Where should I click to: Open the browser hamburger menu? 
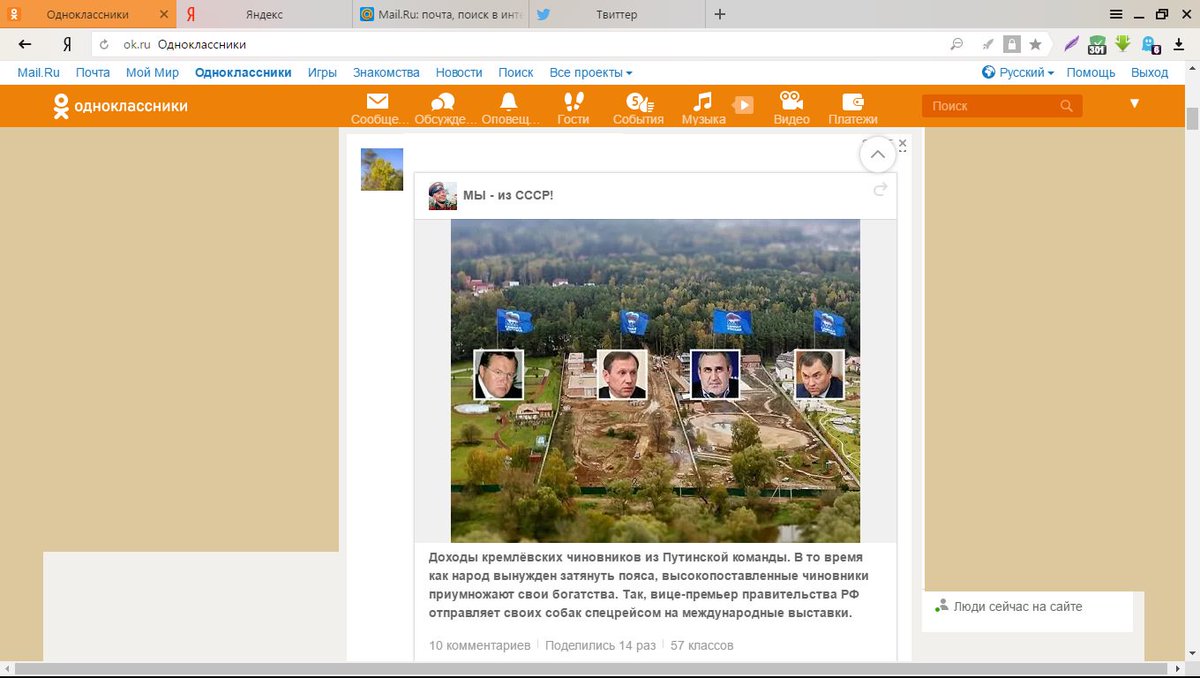point(1116,14)
